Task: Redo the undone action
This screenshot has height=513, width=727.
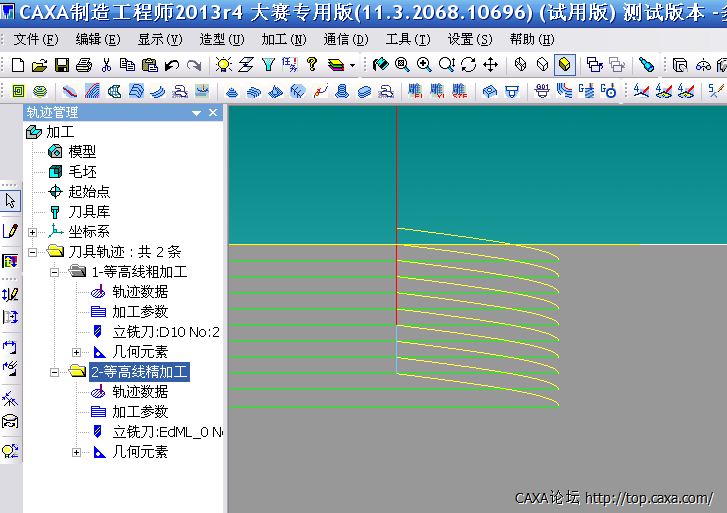Action: pyautogui.click(x=194, y=64)
